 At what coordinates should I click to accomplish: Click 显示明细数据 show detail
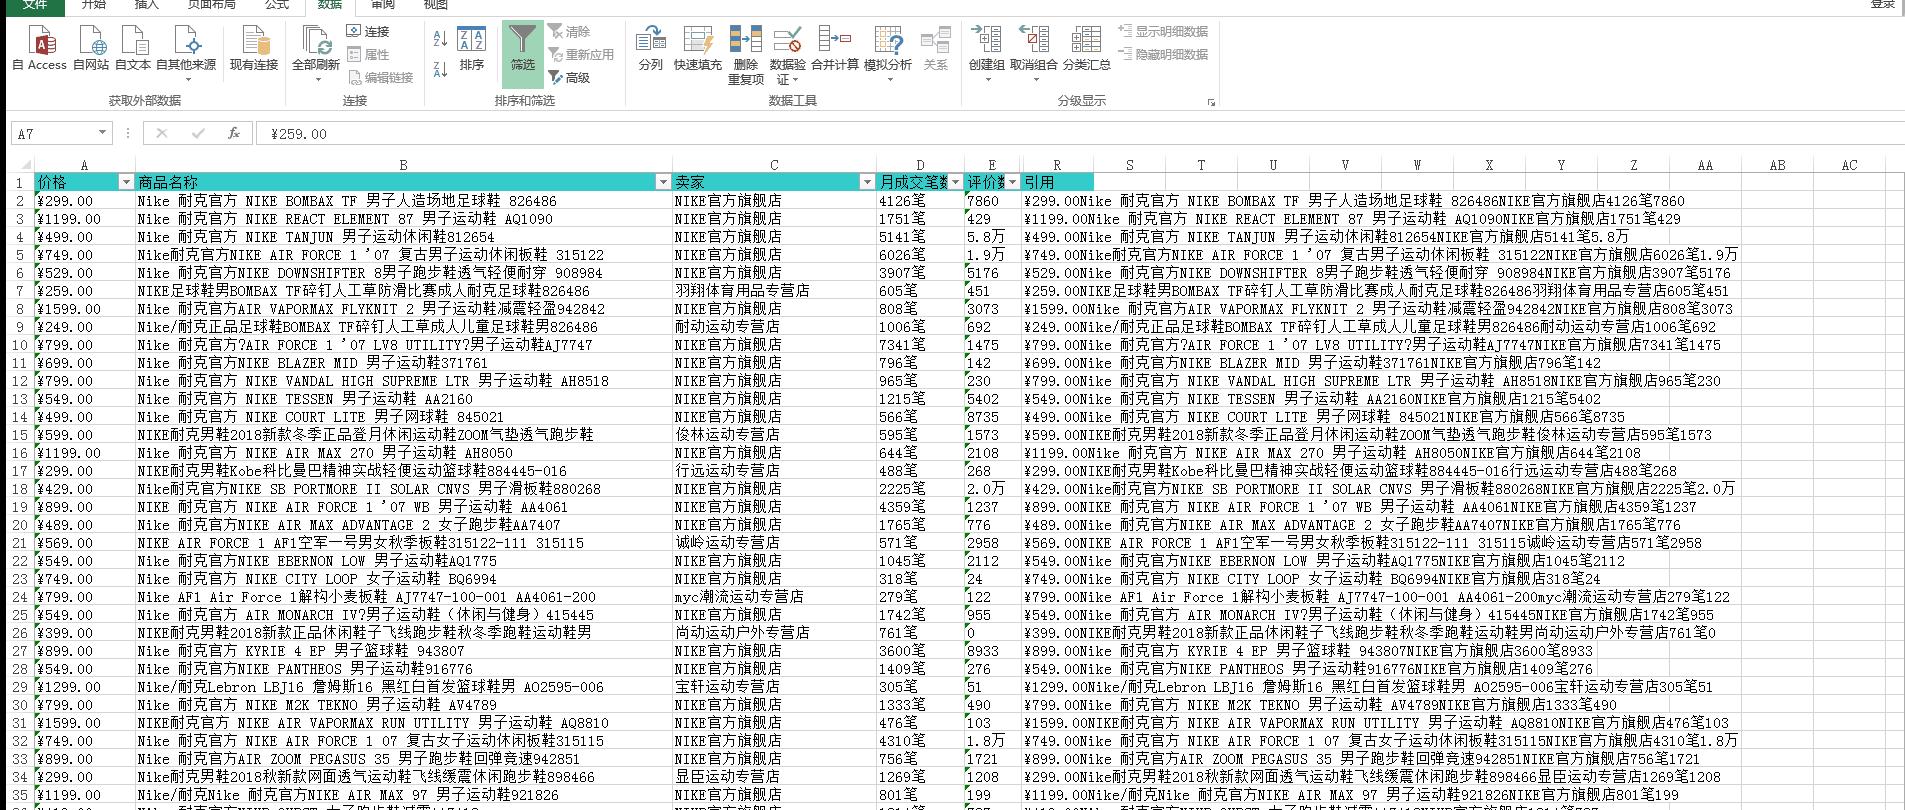tap(1163, 31)
